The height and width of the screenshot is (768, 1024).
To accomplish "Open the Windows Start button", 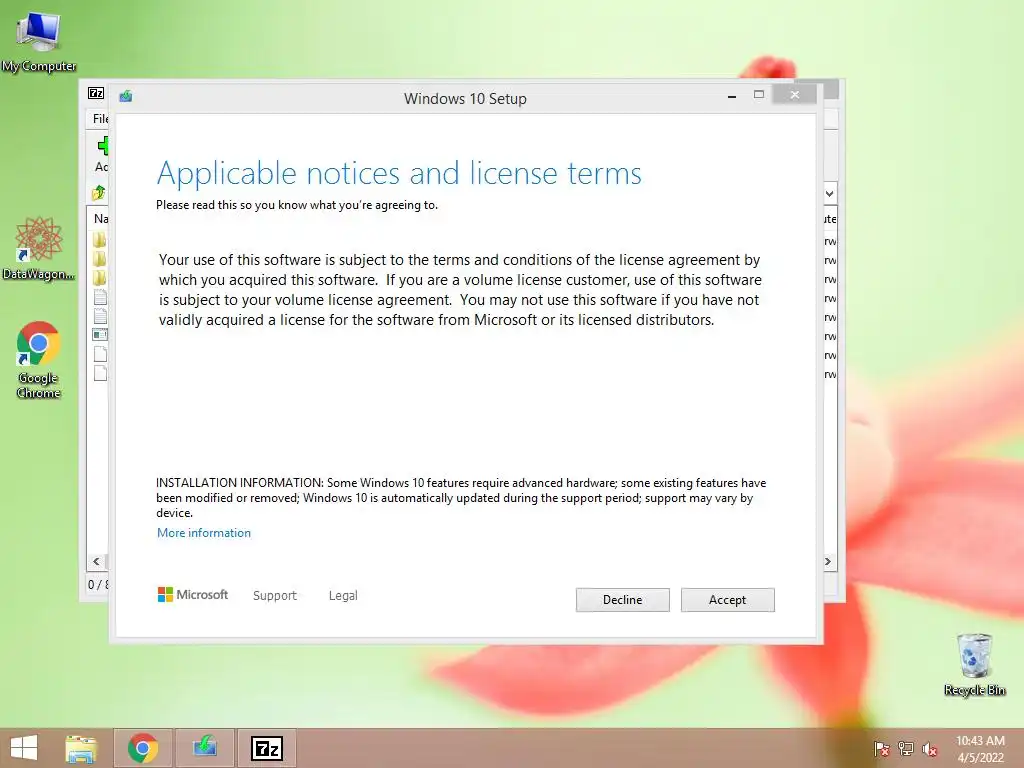I will click(24, 748).
